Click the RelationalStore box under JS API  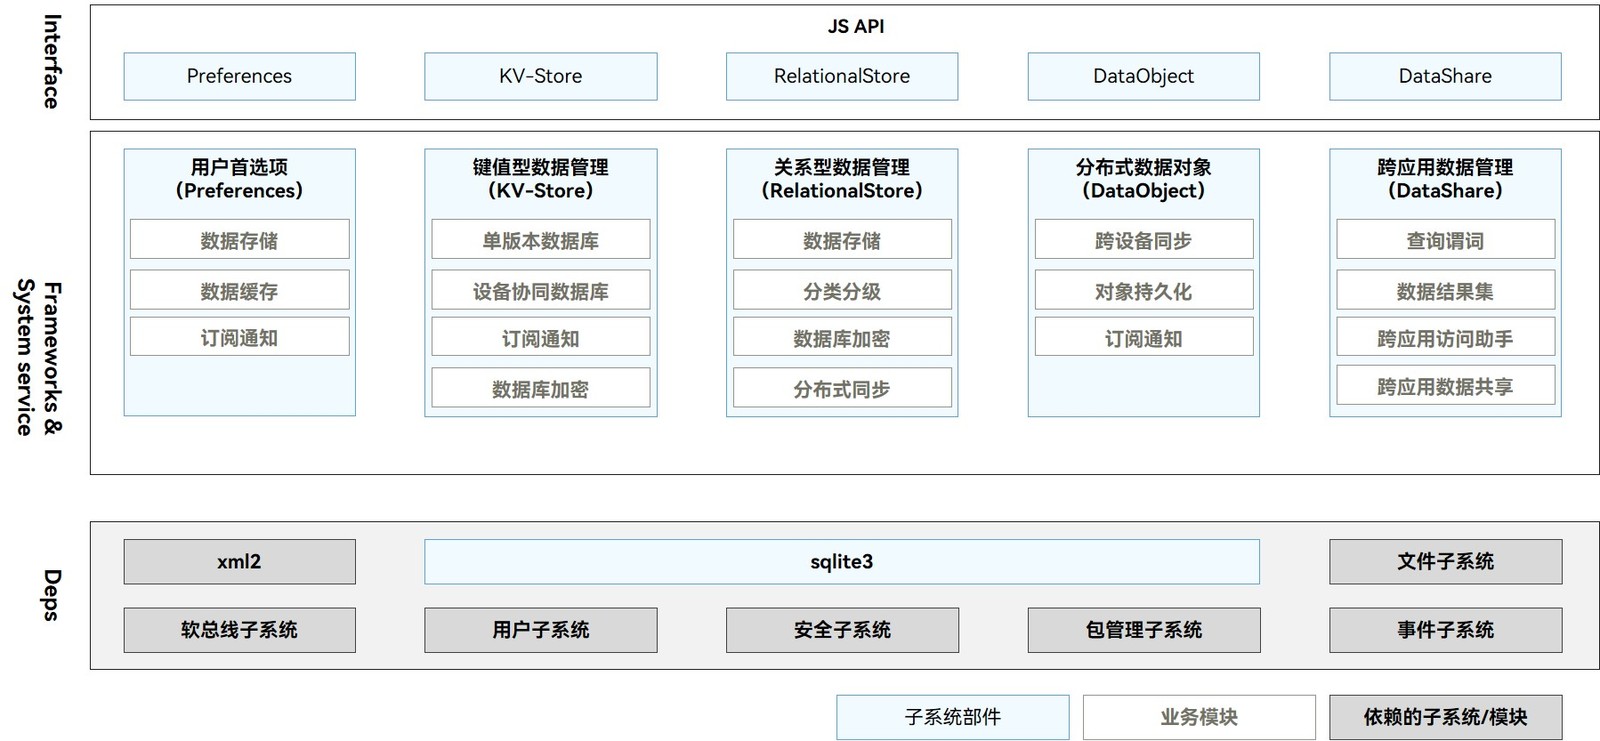coord(842,76)
